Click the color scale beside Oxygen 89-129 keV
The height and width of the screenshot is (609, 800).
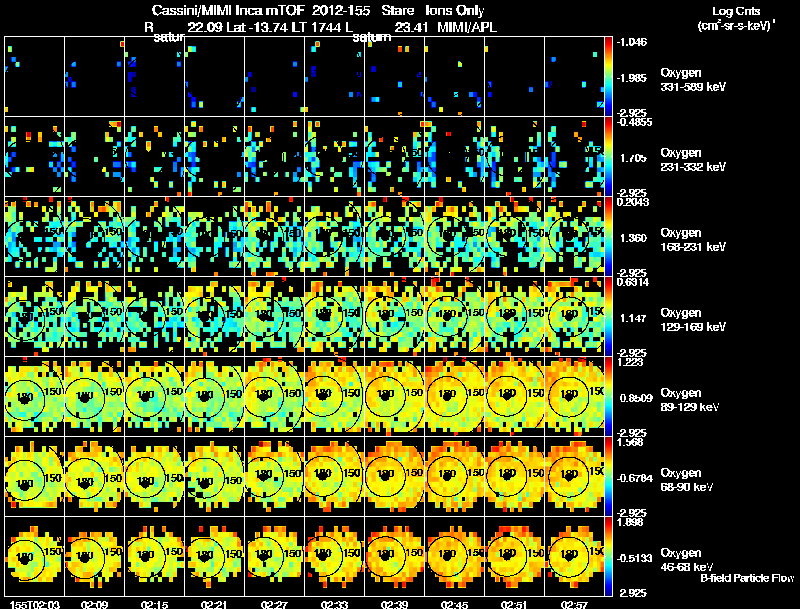[608, 396]
